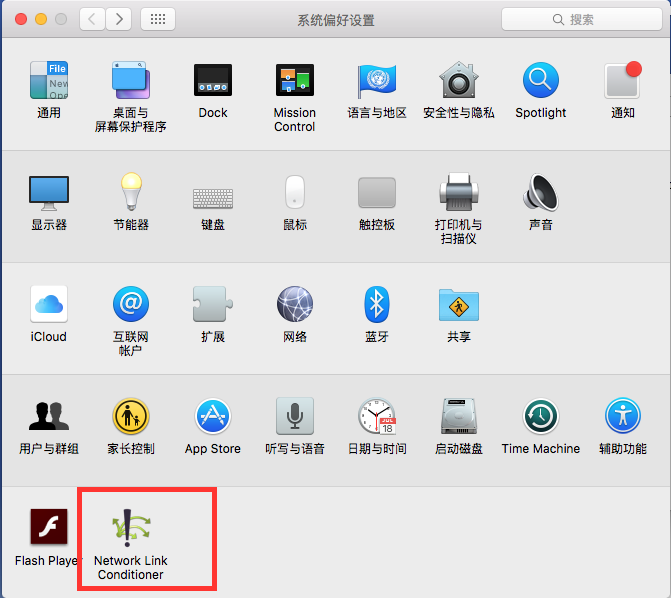Open the 通用 (General) preference pane

(x=49, y=80)
